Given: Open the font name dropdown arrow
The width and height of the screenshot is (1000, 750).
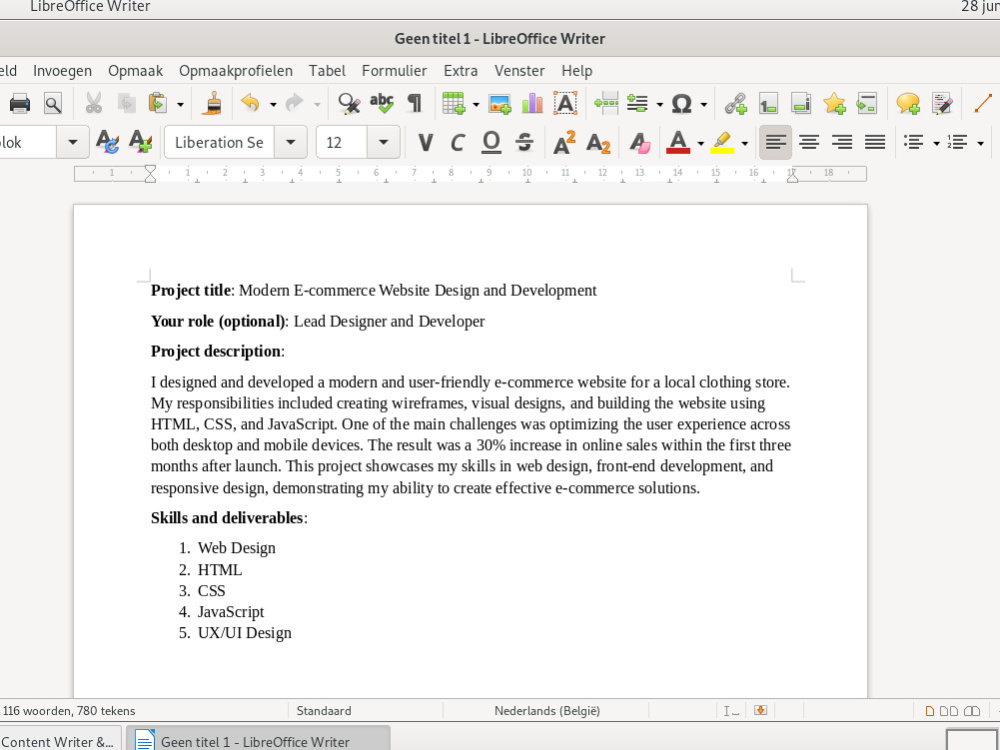Looking at the screenshot, I should (x=290, y=142).
